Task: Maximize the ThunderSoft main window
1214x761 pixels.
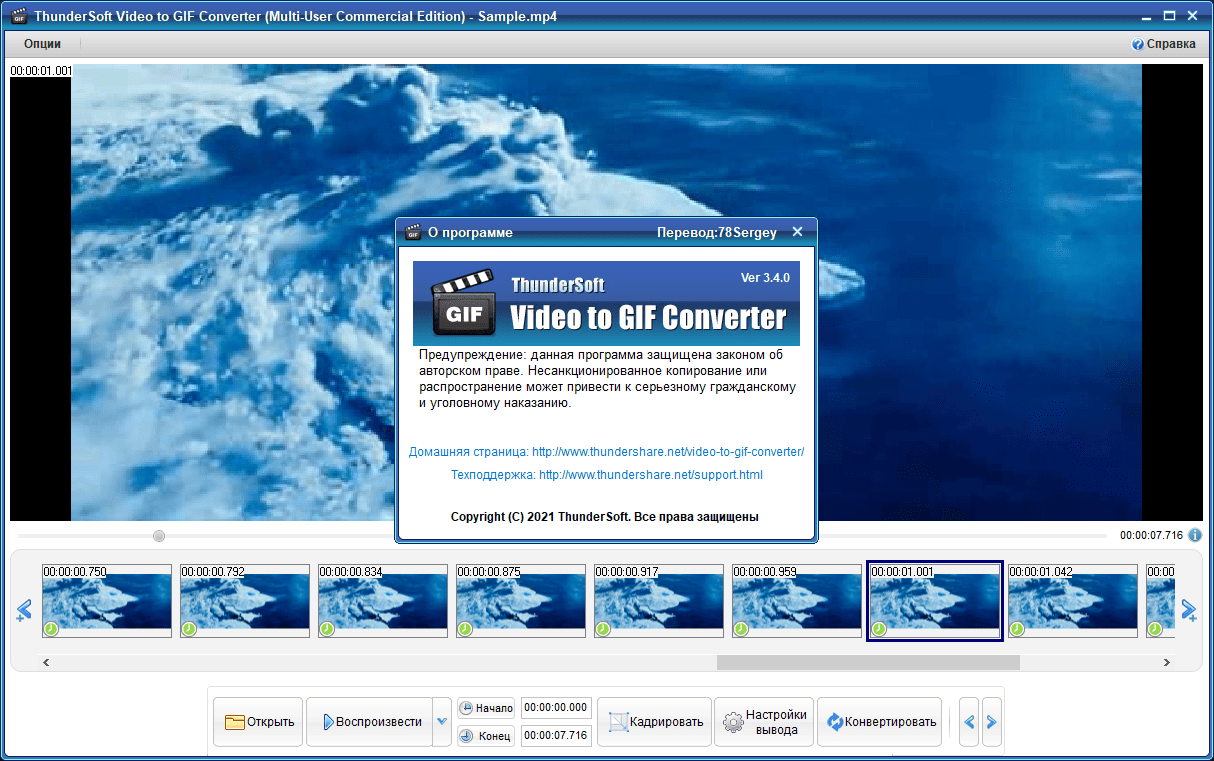Action: tap(1170, 16)
